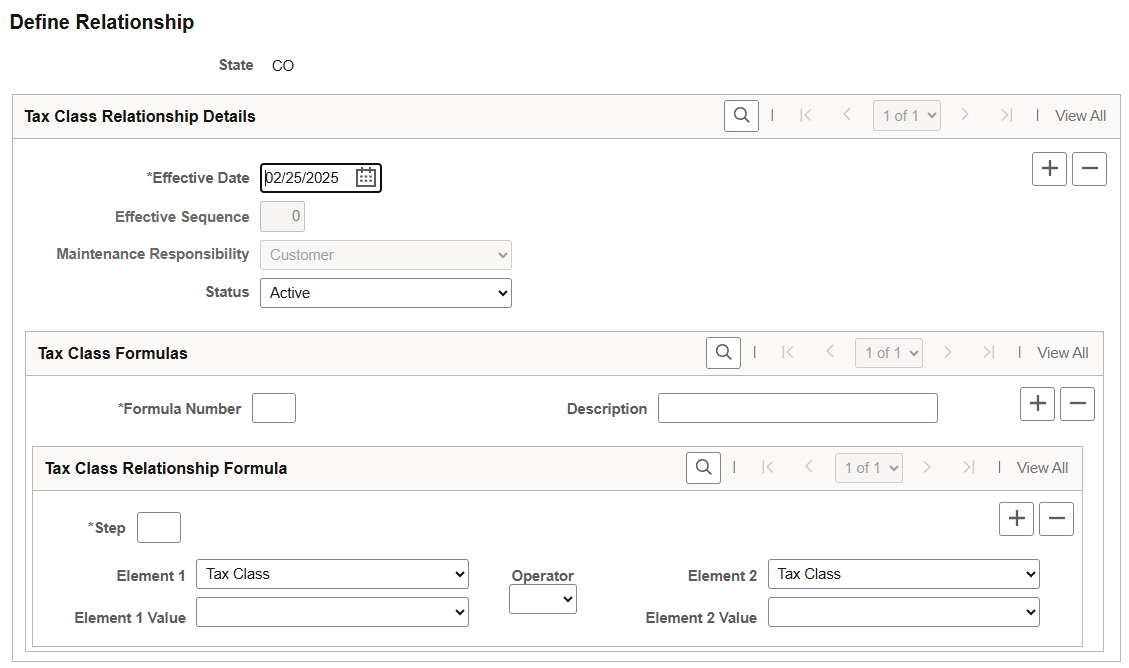Open Element 1 dropdown
The height and width of the screenshot is (668, 1129).
[x=333, y=574]
